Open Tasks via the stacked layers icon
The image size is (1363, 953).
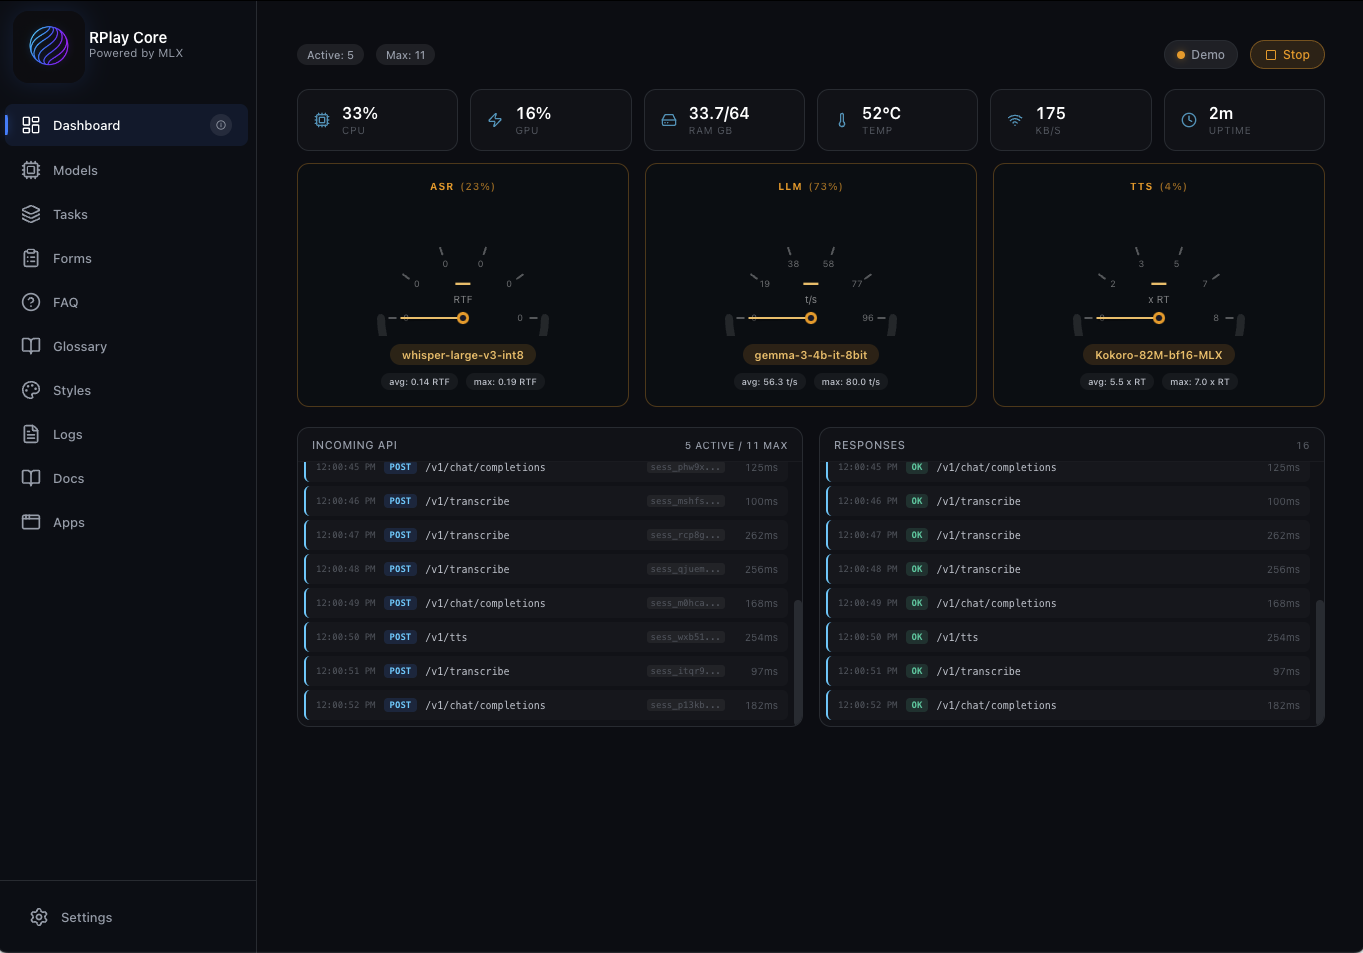(30, 214)
